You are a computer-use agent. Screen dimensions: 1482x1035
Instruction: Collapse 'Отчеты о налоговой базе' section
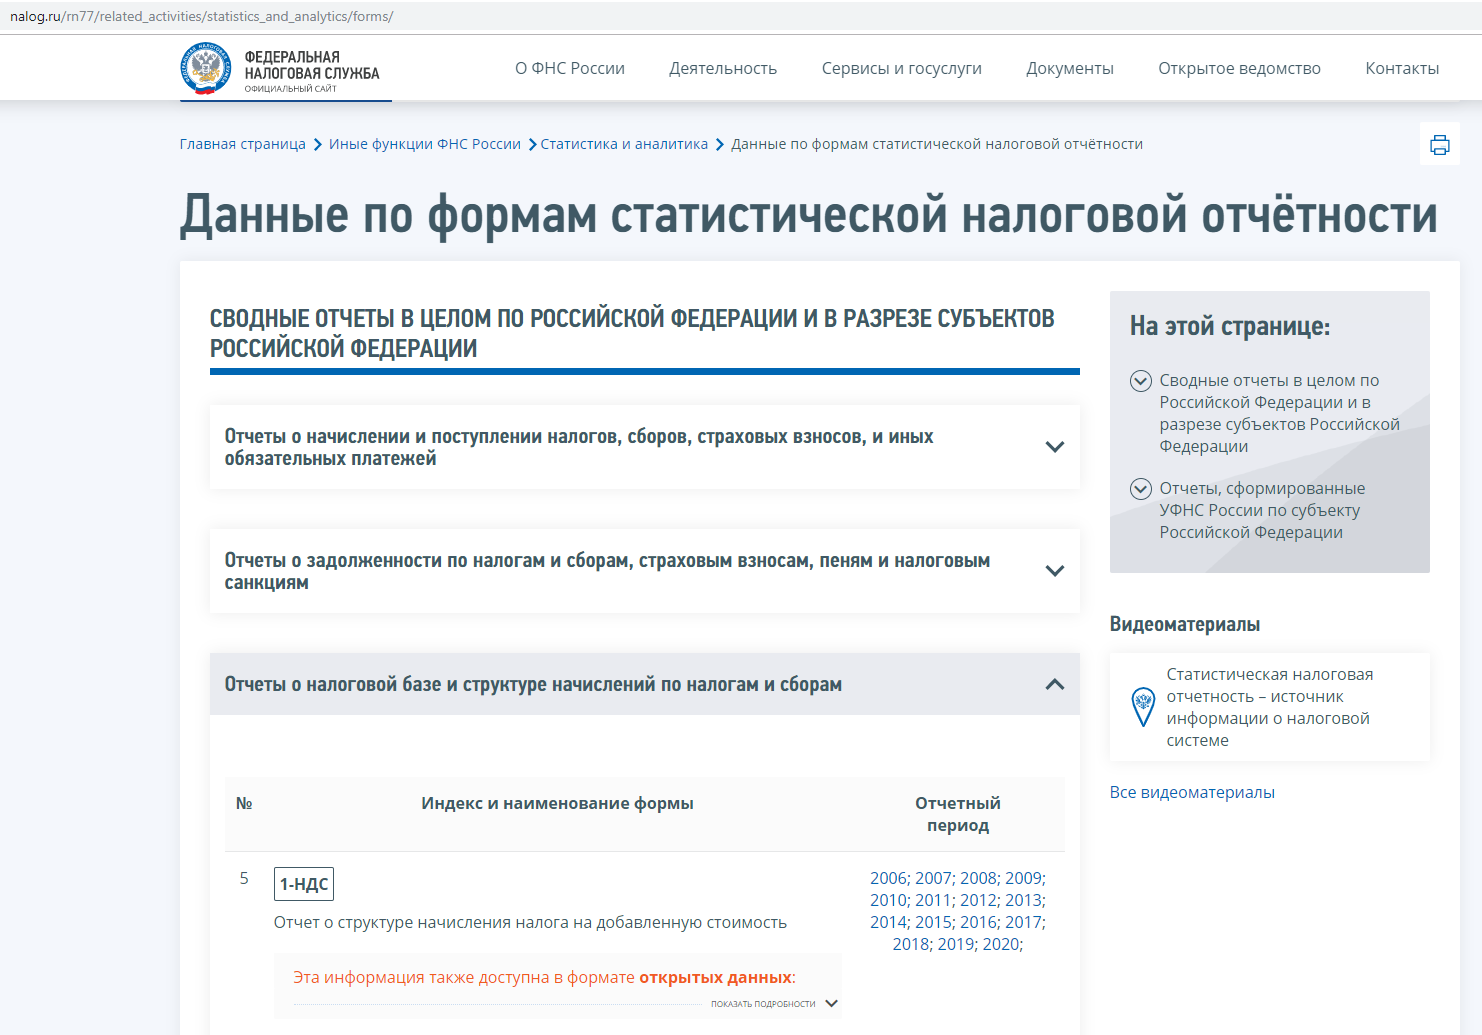pyautogui.click(x=1054, y=684)
